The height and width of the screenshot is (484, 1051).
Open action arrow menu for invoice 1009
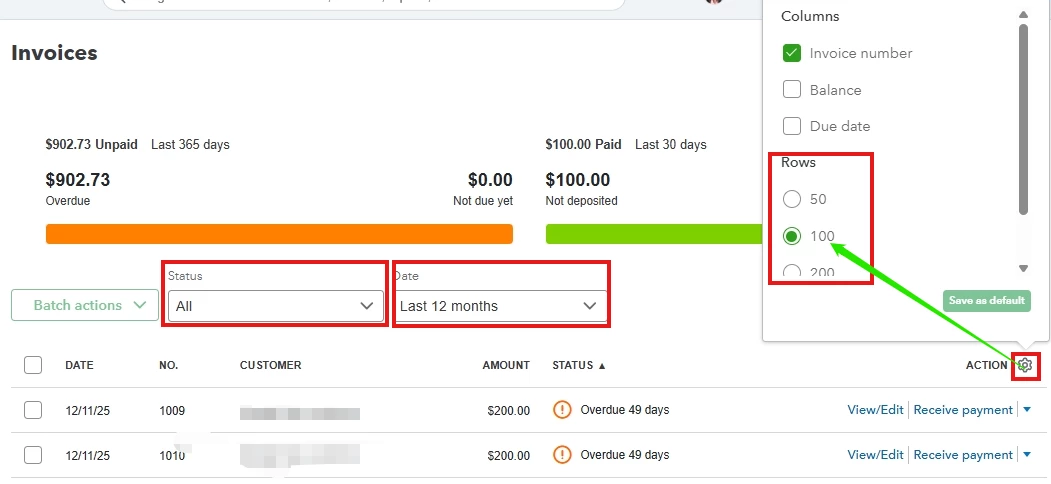1027,410
